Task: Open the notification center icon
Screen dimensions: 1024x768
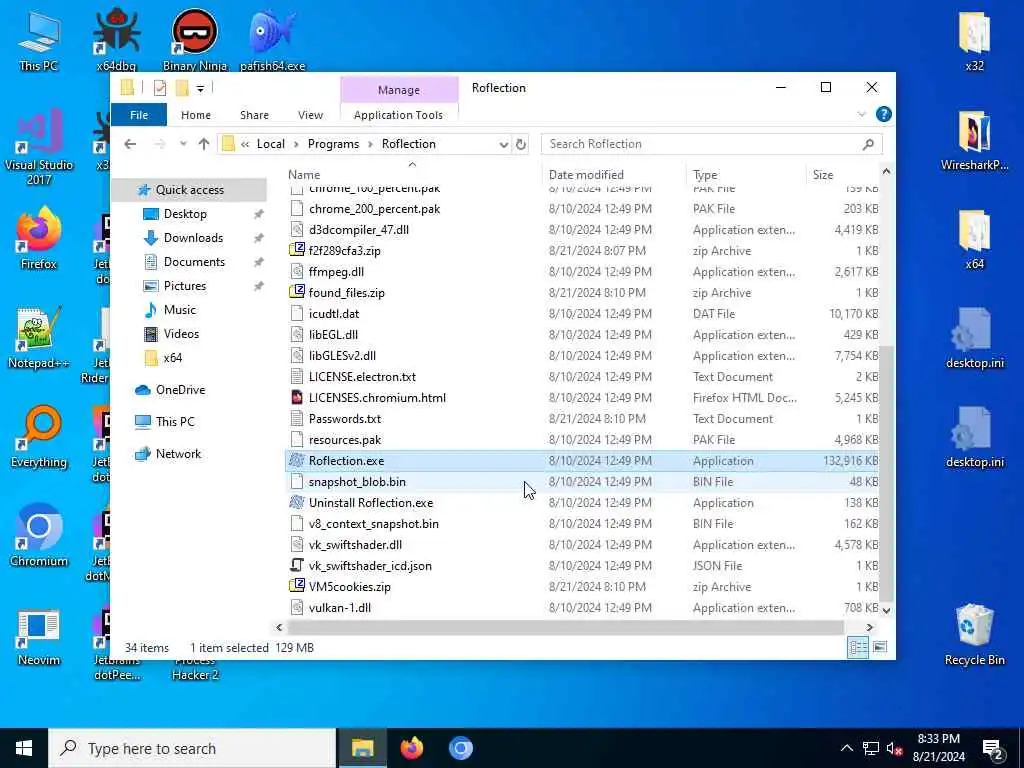Action: (994, 749)
